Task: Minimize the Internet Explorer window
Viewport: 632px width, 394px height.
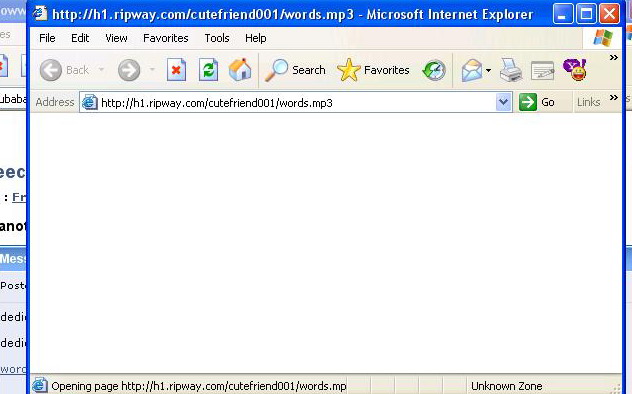Action: [x=563, y=14]
